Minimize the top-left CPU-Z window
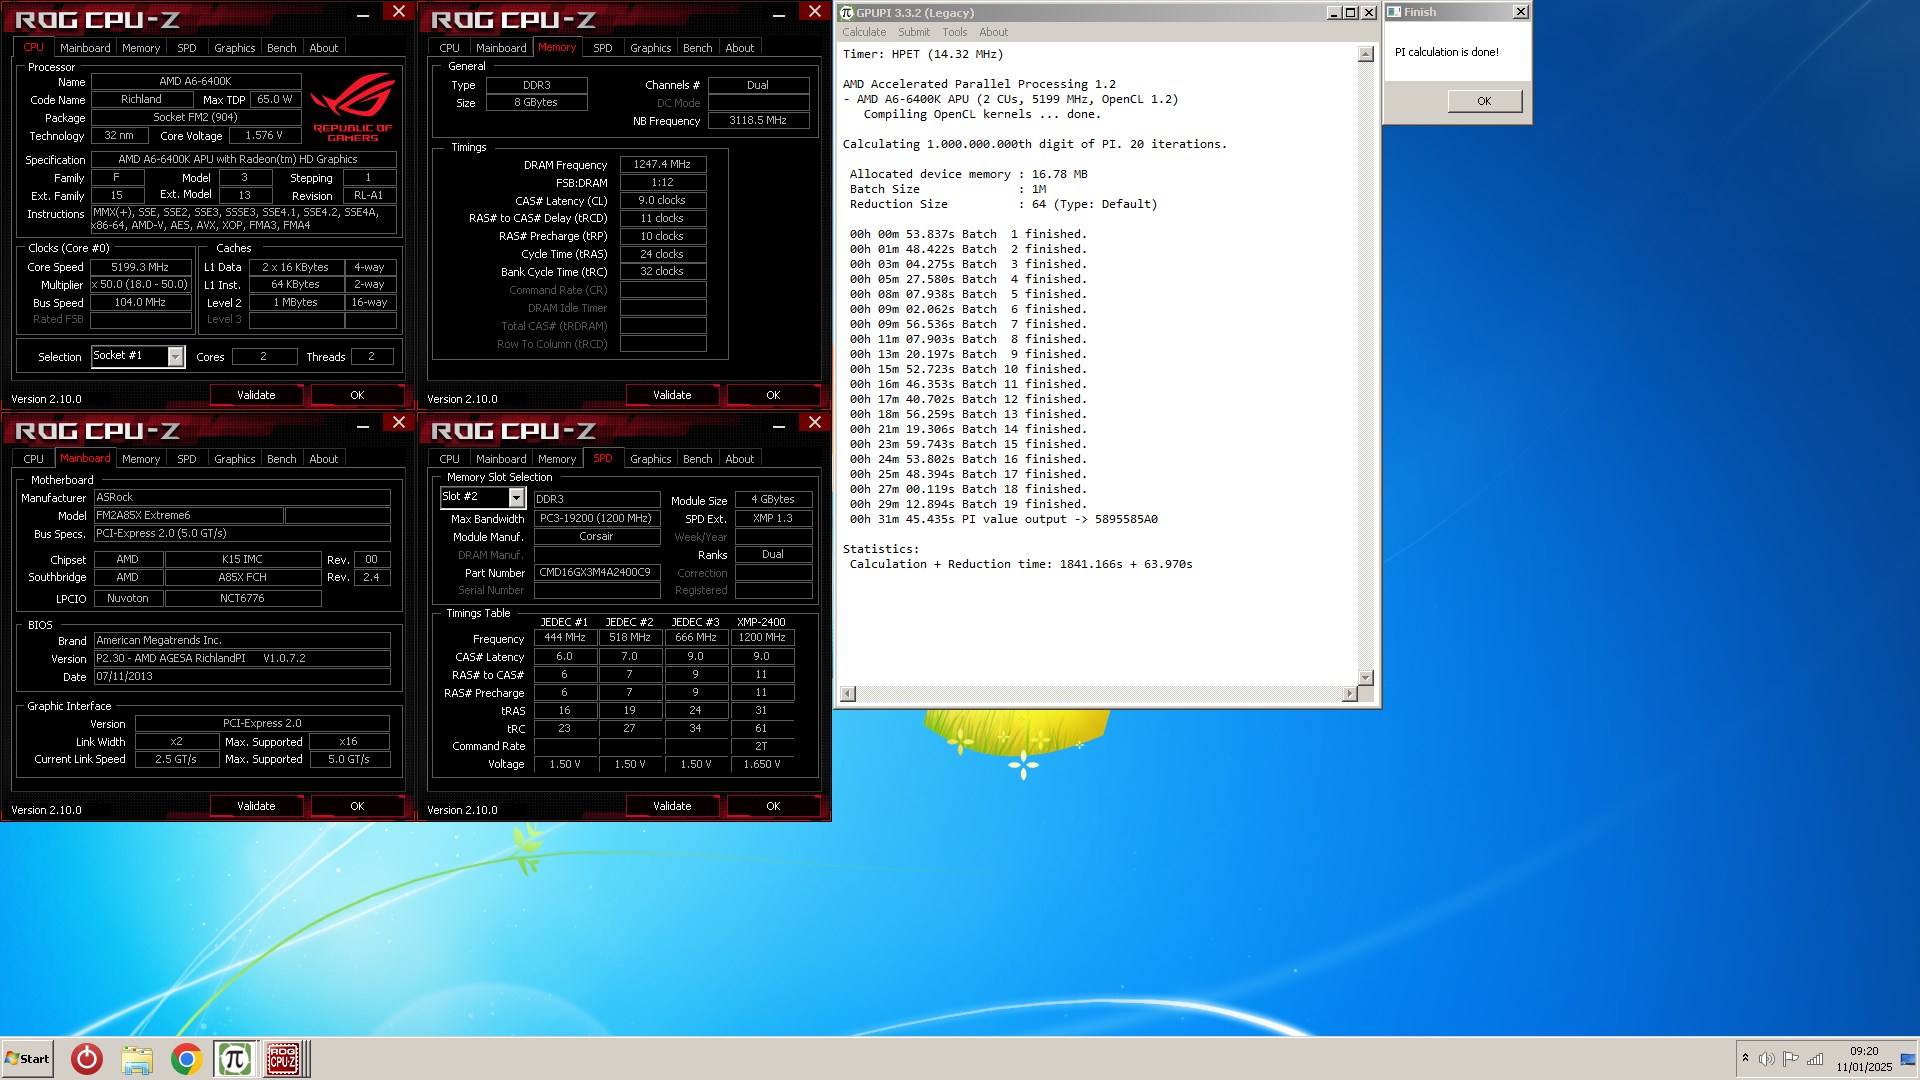Screen dimensions: 1920x1080 tap(363, 15)
